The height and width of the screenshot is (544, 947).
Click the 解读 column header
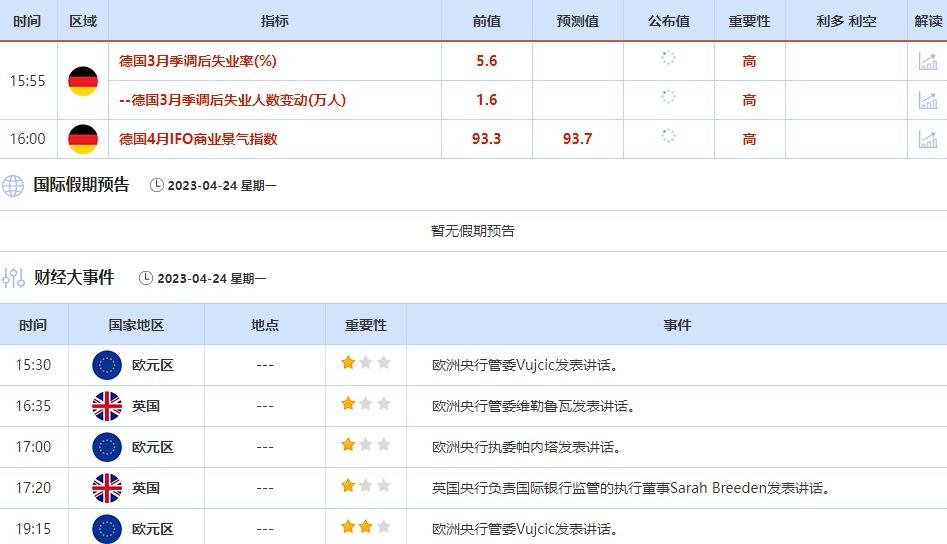coord(927,21)
